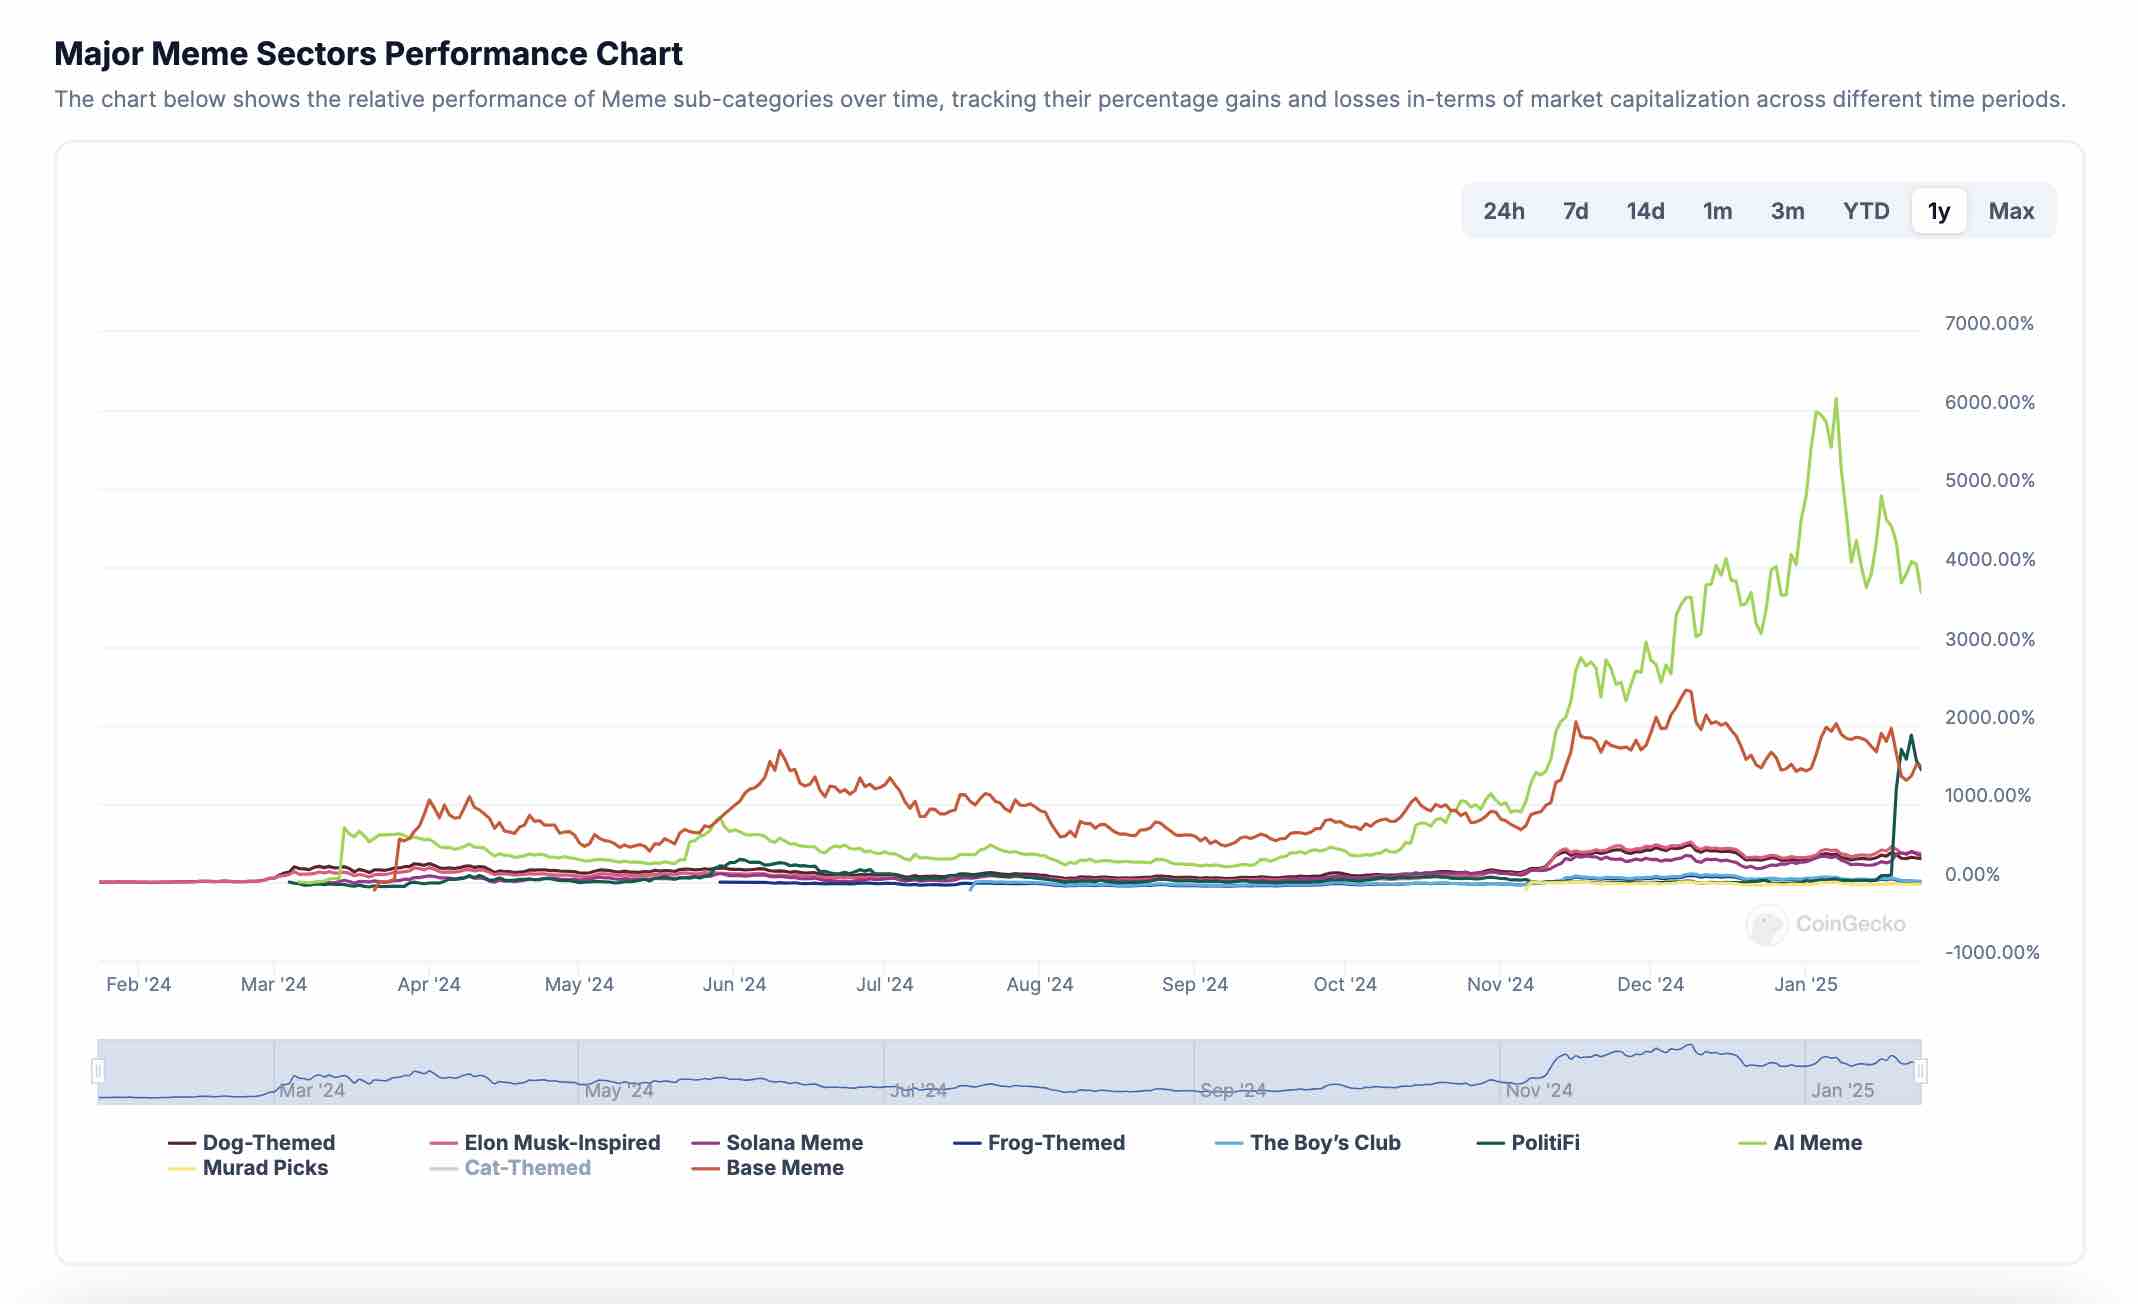
Task: Toggle Frog-Themed legend item
Action: (1039, 1142)
